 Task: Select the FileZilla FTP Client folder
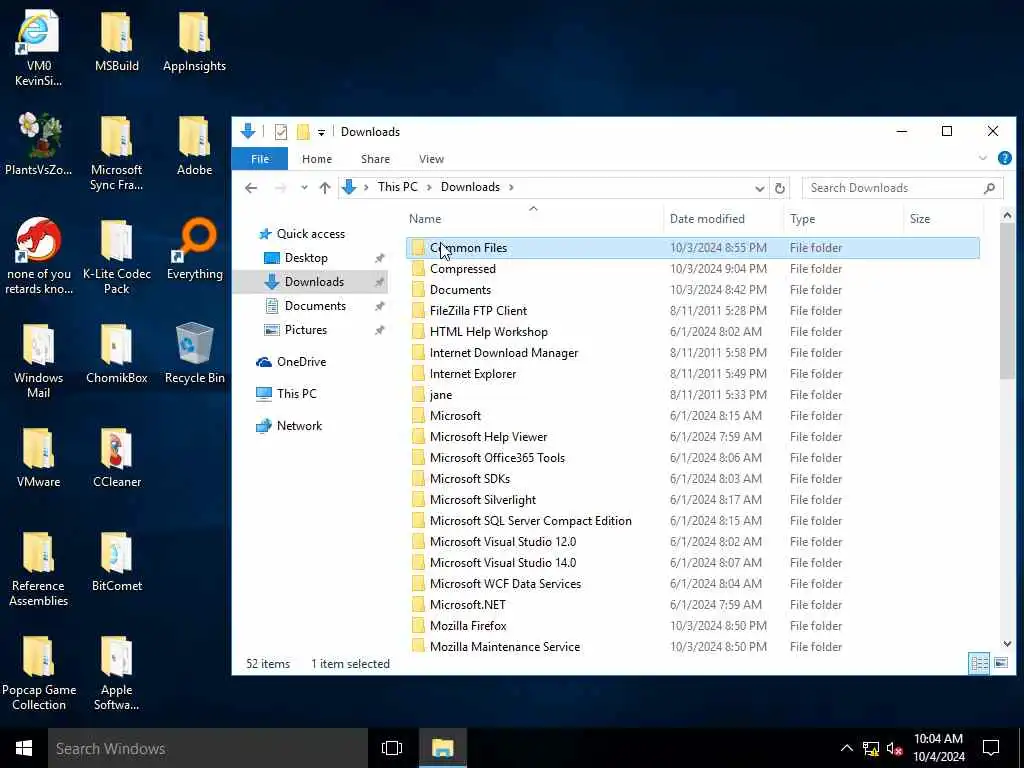click(x=692, y=311)
